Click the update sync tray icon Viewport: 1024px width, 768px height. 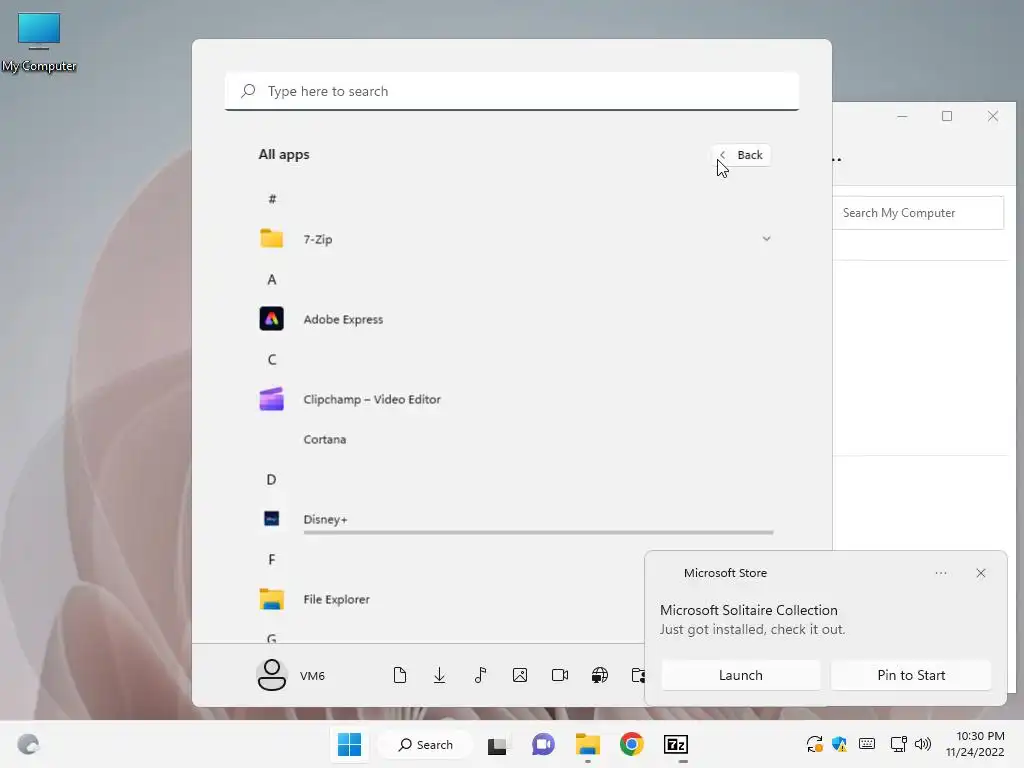pyautogui.click(x=814, y=744)
